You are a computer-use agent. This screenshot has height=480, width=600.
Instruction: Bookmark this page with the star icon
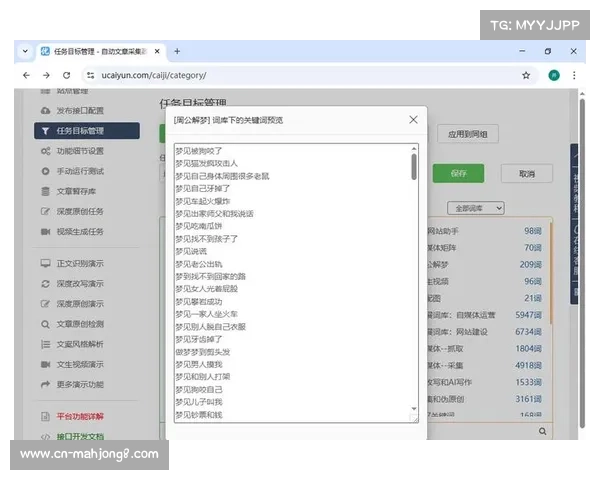click(x=526, y=75)
